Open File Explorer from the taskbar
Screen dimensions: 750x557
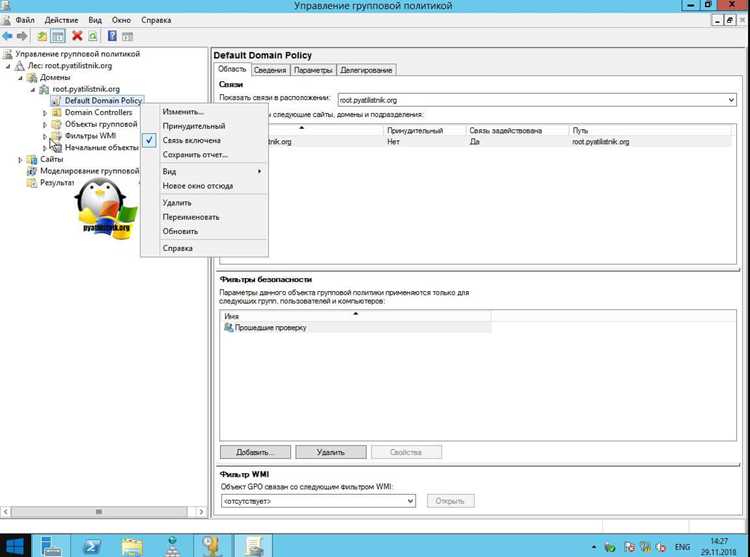pos(132,546)
